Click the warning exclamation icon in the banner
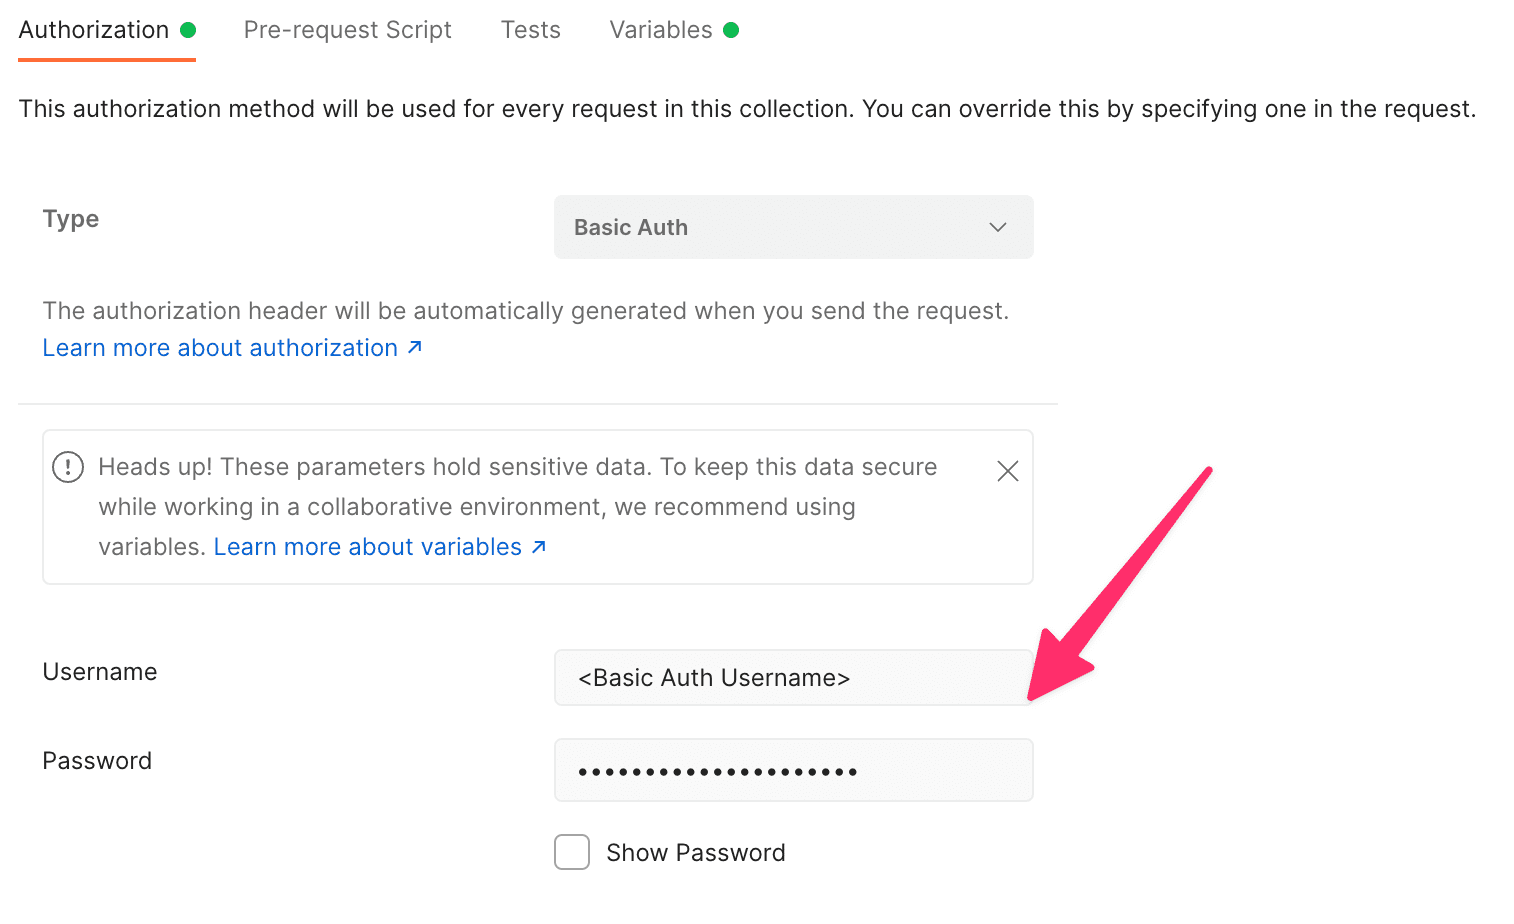Image resolution: width=1514 pixels, height=924 pixels. [67, 466]
